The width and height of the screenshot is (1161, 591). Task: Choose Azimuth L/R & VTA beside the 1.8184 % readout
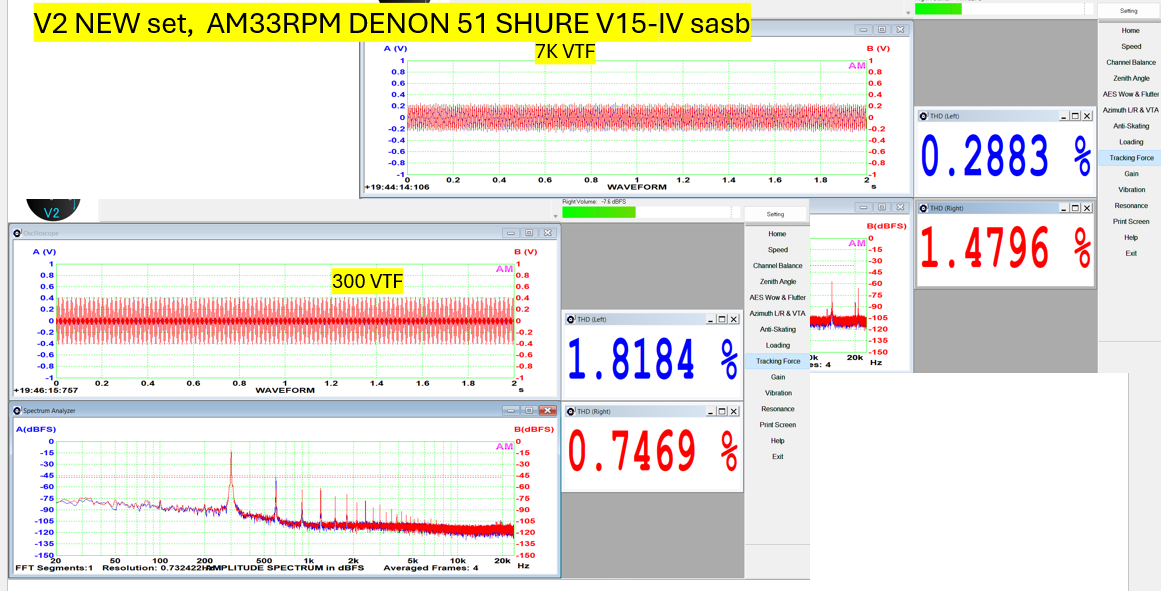point(777,313)
